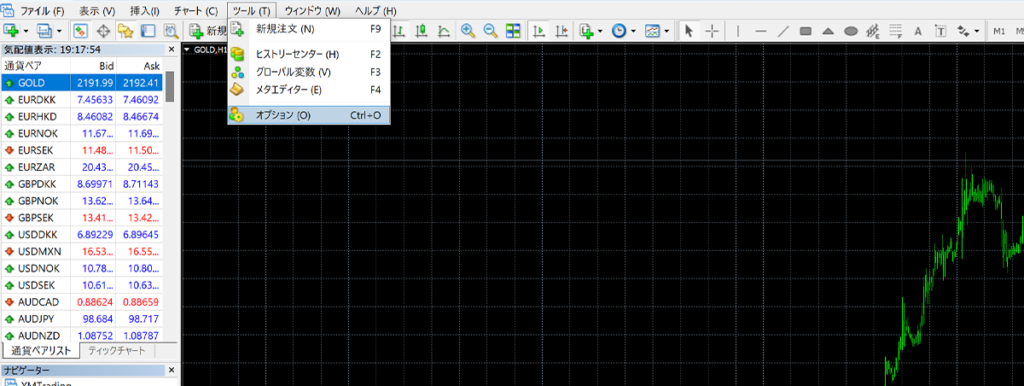Select the Rectangle shape tool
The width and height of the screenshot is (1024, 386).
(x=805, y=31)
